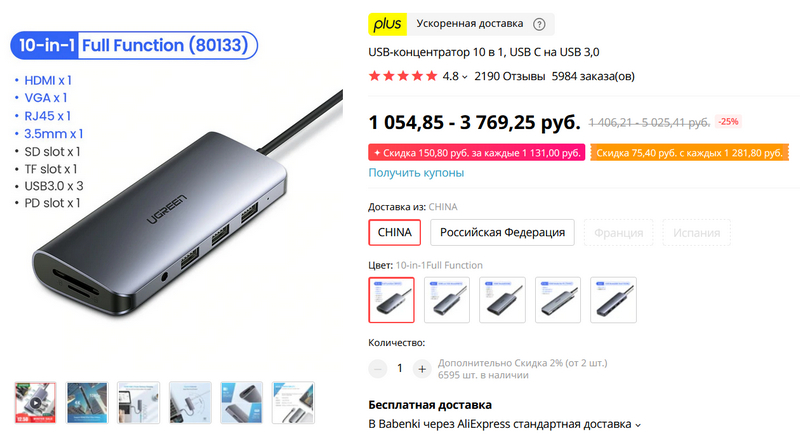This screenshot has width=800, height=435.
Task: Select the fifth color variant swatch
Action: click(613, 300)
